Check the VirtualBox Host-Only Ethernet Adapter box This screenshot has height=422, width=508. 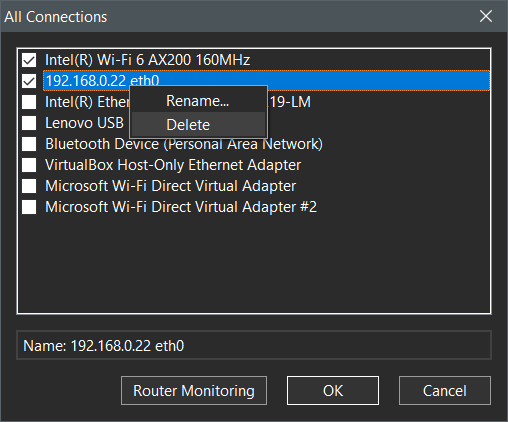[29, 165]
